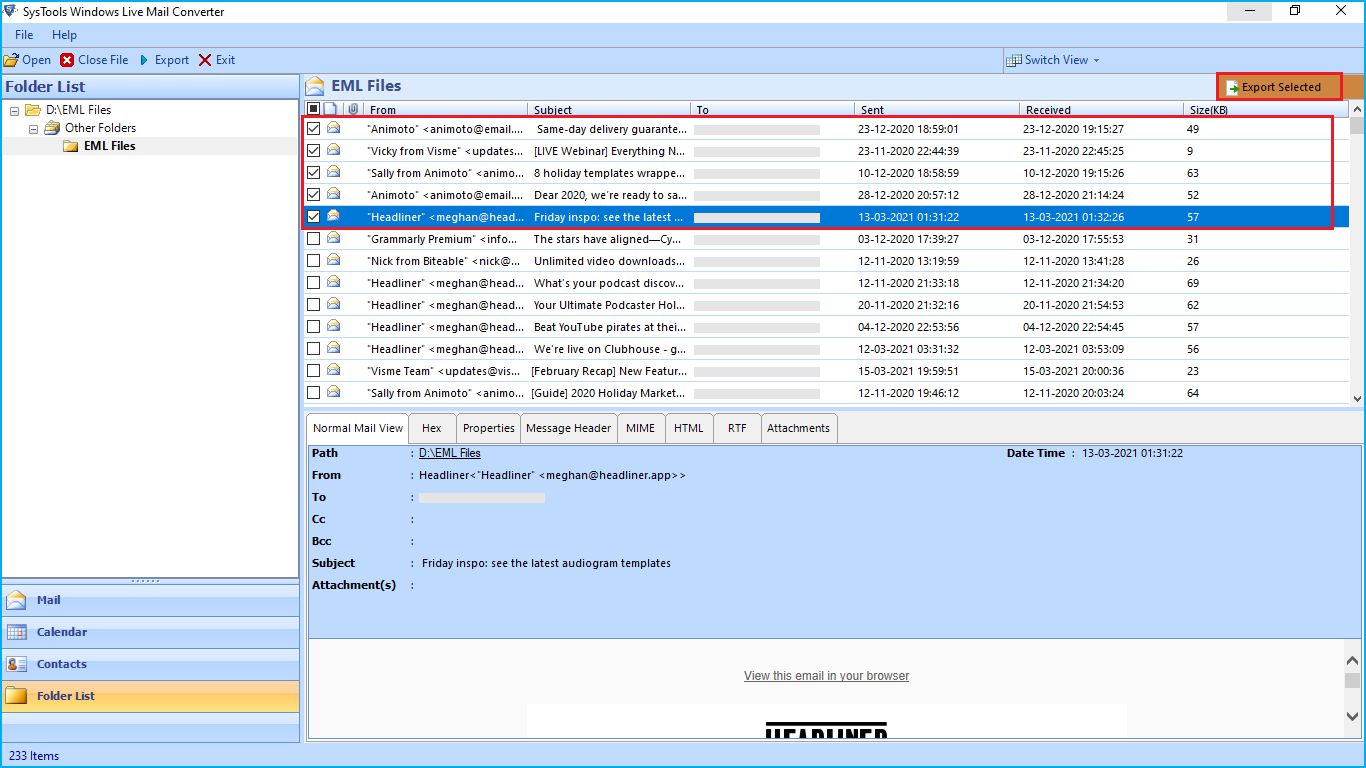Open the Help menu
The width and height of the screenshot is (1366, 768).
click(64, 35)
